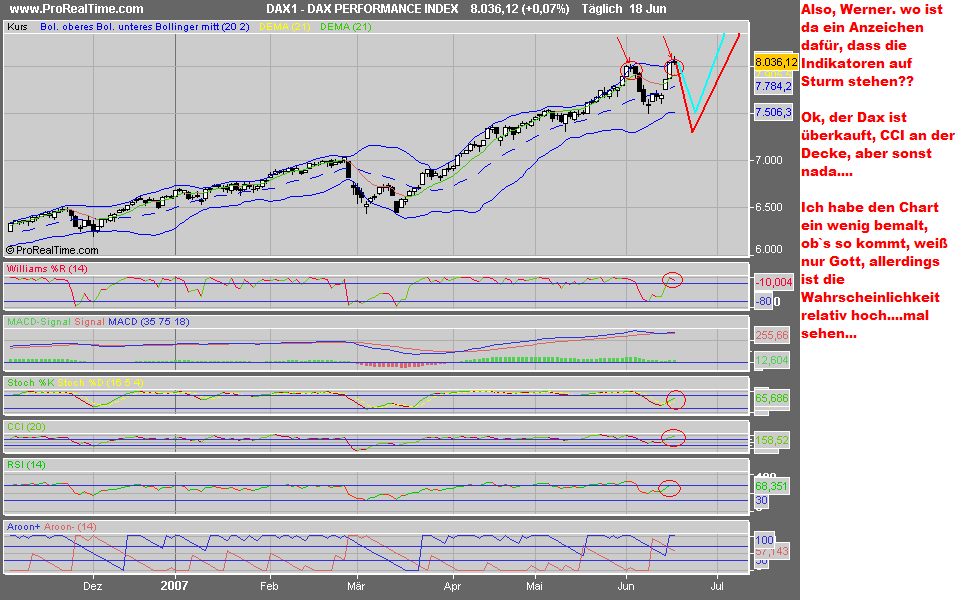Viewport: 957px width, 600px height.
Task: Click the DAX1 - DAX PERFORMANCE INDEX title
Action: click(x=363, y=9)
